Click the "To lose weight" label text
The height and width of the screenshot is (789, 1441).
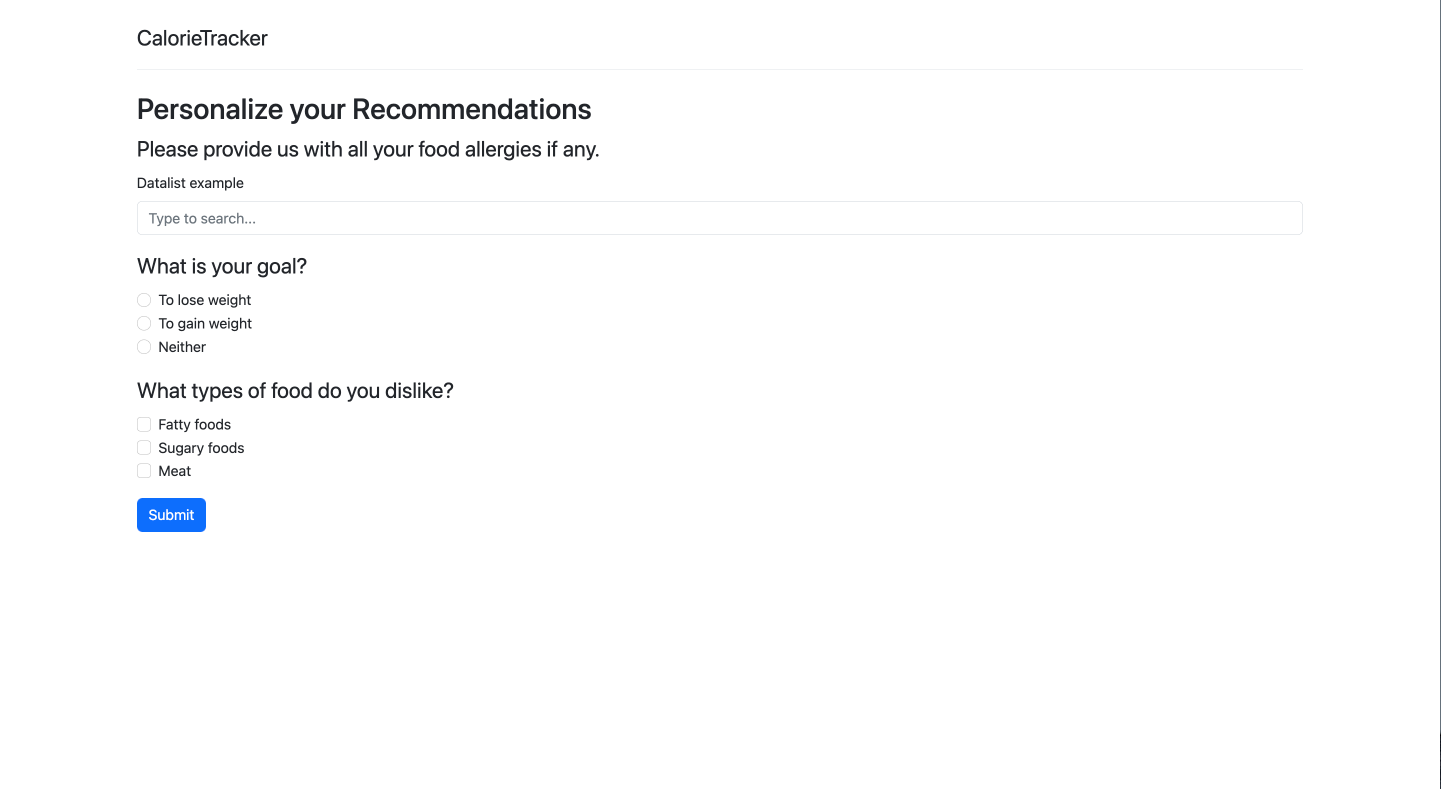point(204,299)
